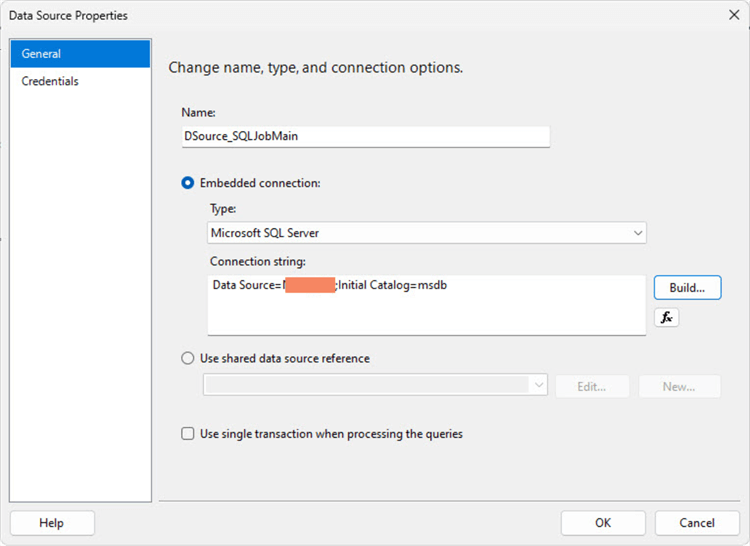Image resolution: width=750 pixels, height=546 pixels.
Task: Open Help for data source properties
Action: tap(52, 523)
